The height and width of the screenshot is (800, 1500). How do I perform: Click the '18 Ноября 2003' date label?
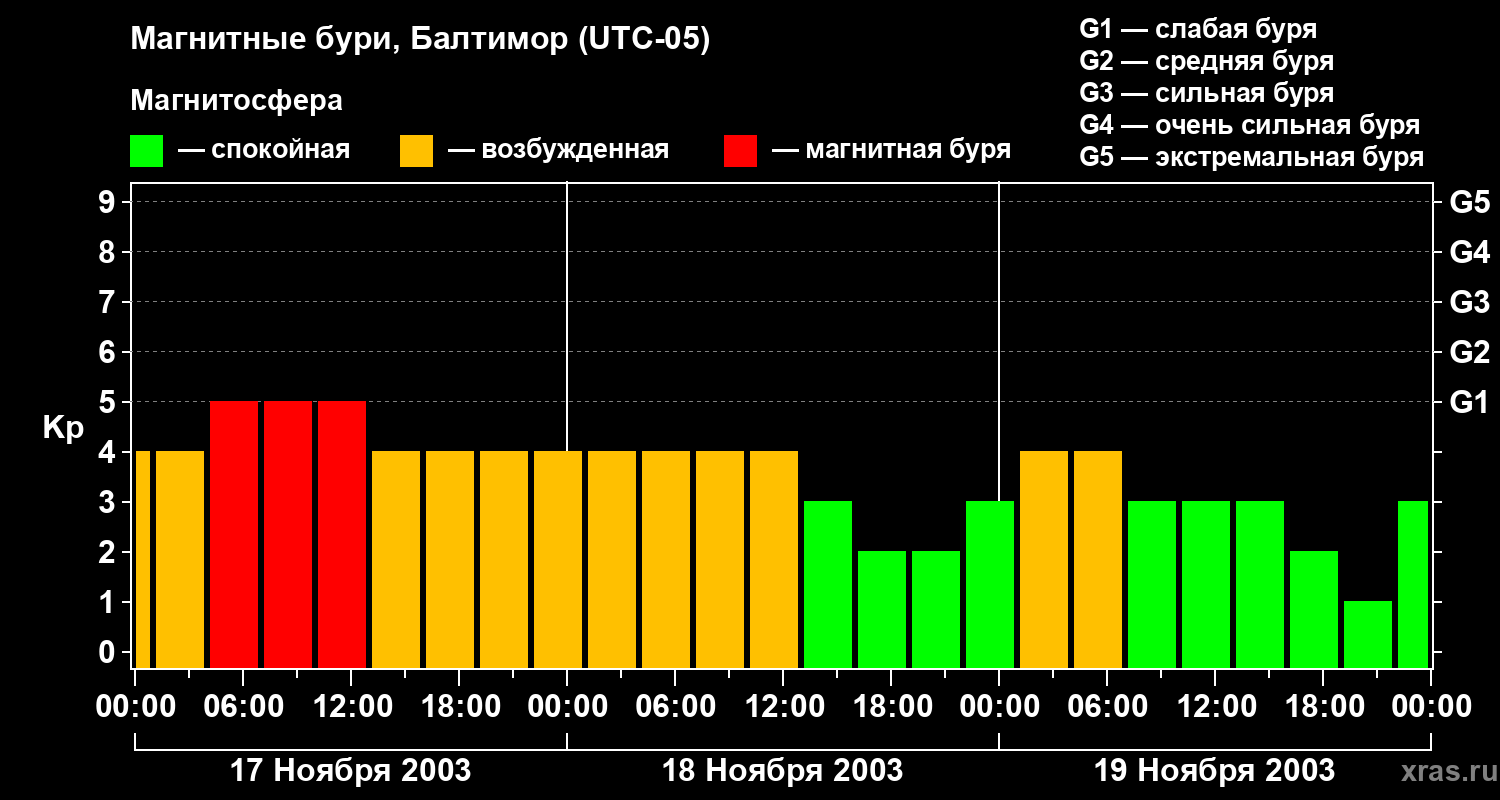[x=782, y=770]
